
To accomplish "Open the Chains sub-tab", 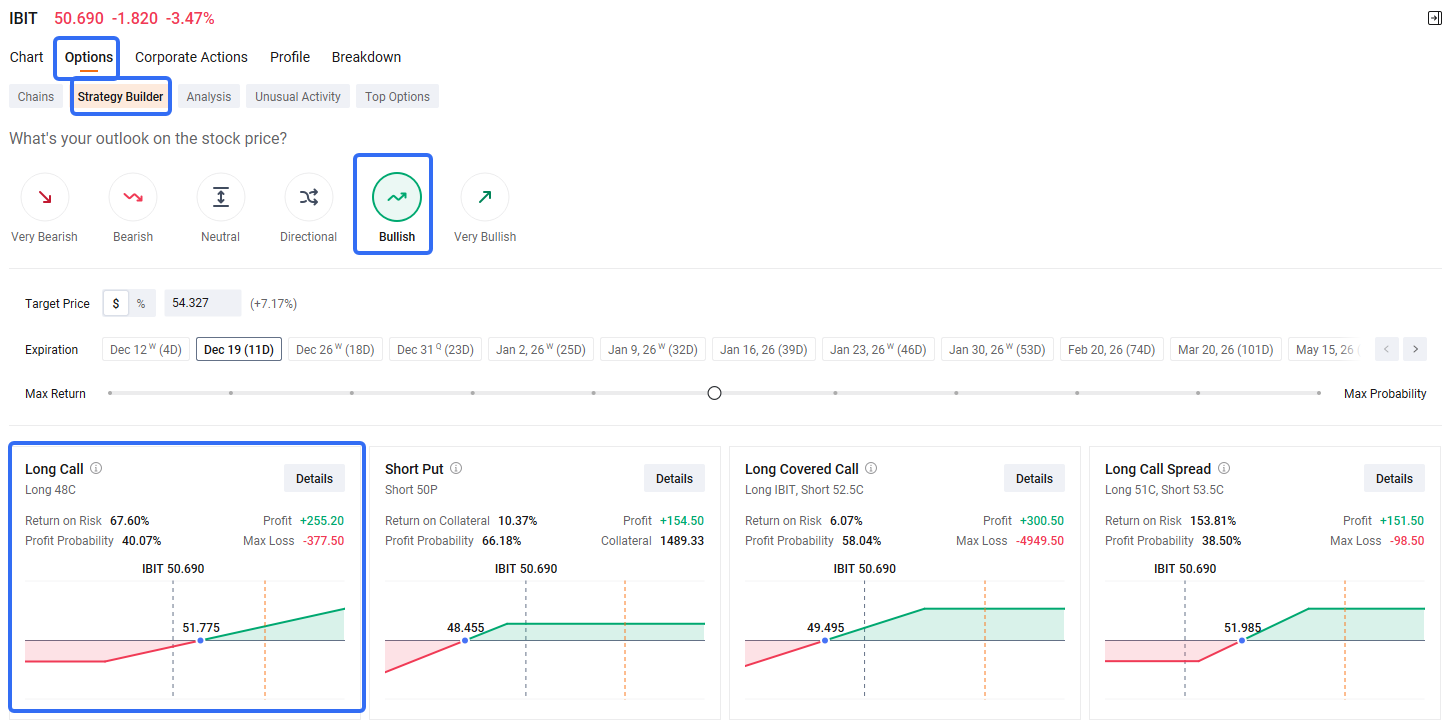I will coord(36,97).
